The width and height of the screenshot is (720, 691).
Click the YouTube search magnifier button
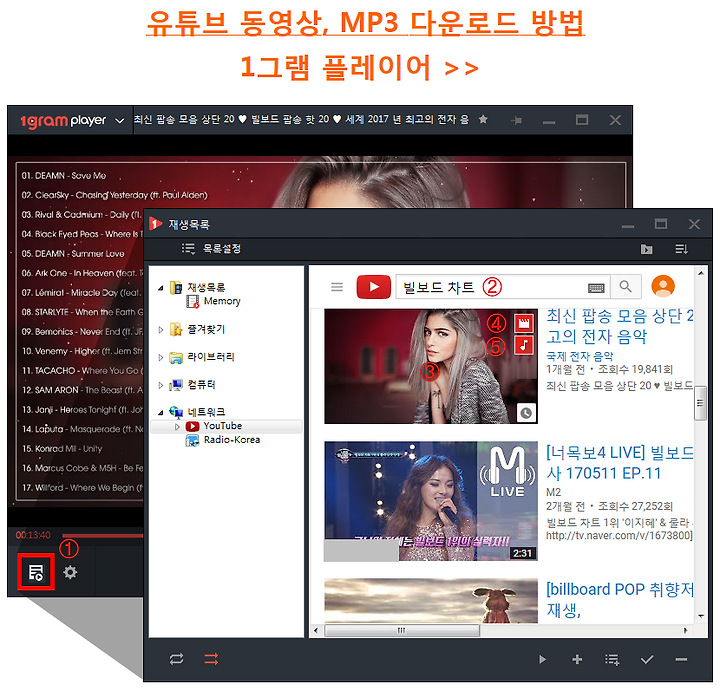(x=625, y=287)
